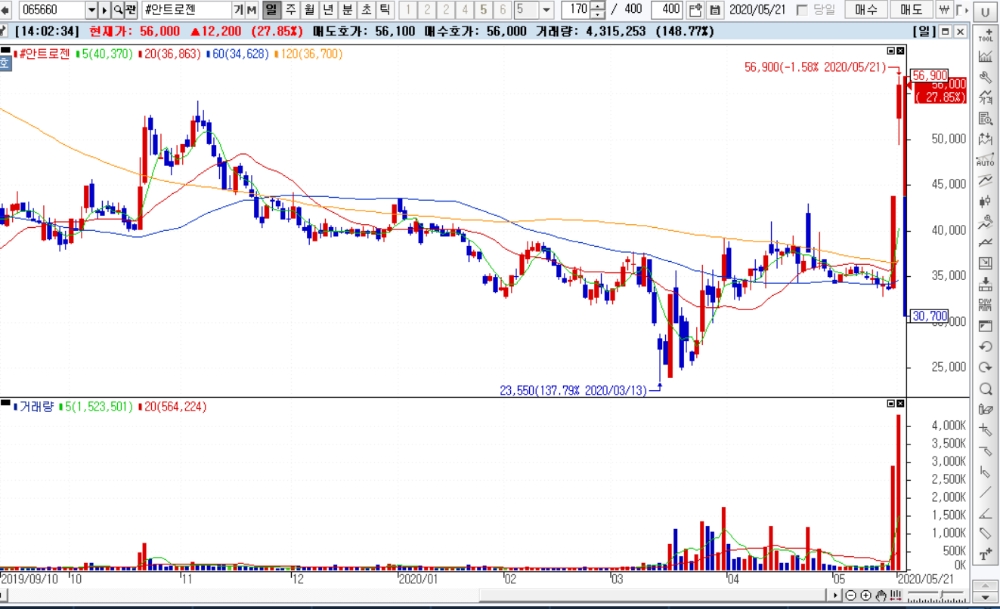Image resolution: width=1000 pixels, height=609 pixels.
Task: Click the 매수 buy button
Action: (x=866, y=10)
